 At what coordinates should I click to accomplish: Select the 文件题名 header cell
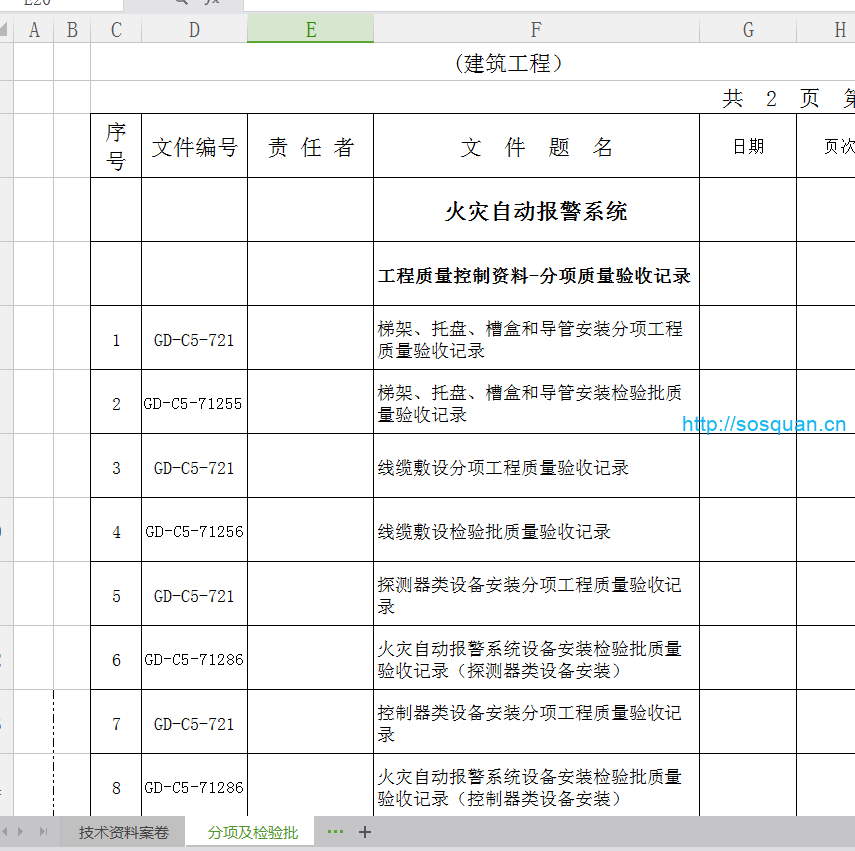pos(536,147)
